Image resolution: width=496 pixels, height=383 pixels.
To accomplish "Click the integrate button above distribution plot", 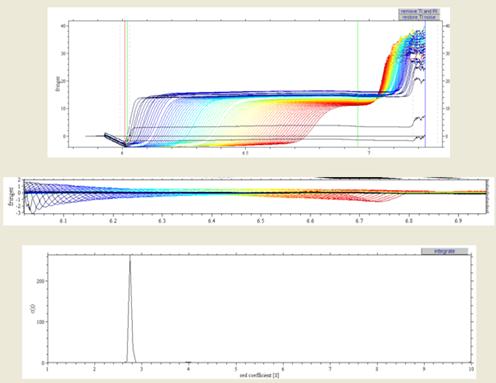I will [x=444, y=251].
